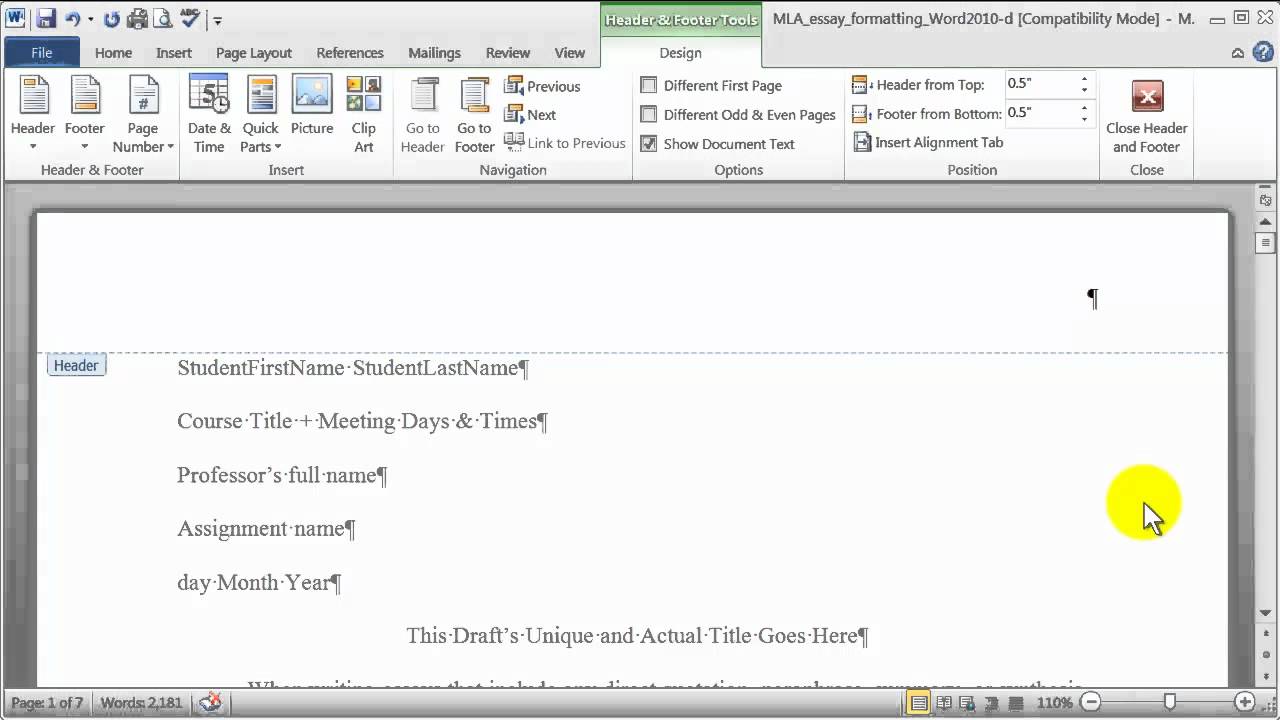Jump to header with Go to Header
The width and height of the screenshot is (1280, 720).
pyautogui.click(x=423, y=115)
